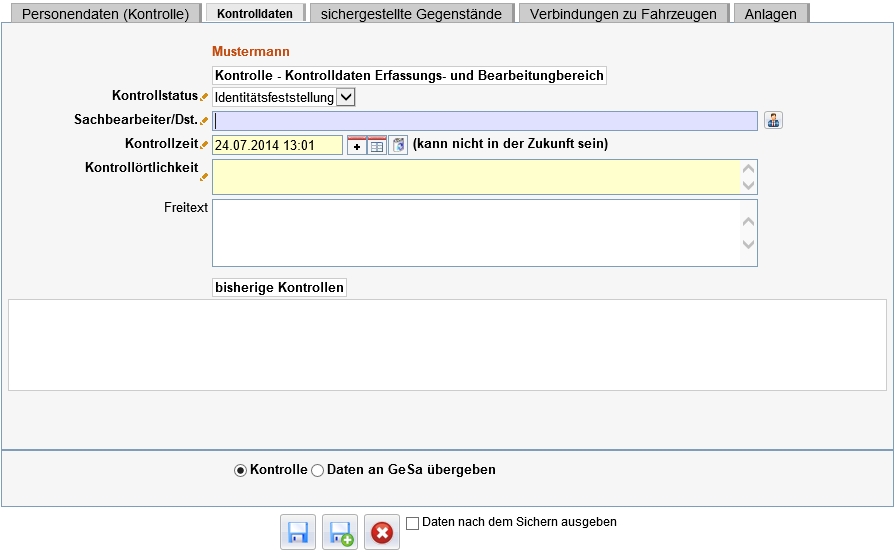Switch to Personendaten (Kontrolle) tab
This screenshot has height=558, width=896.
click(105, 14)
